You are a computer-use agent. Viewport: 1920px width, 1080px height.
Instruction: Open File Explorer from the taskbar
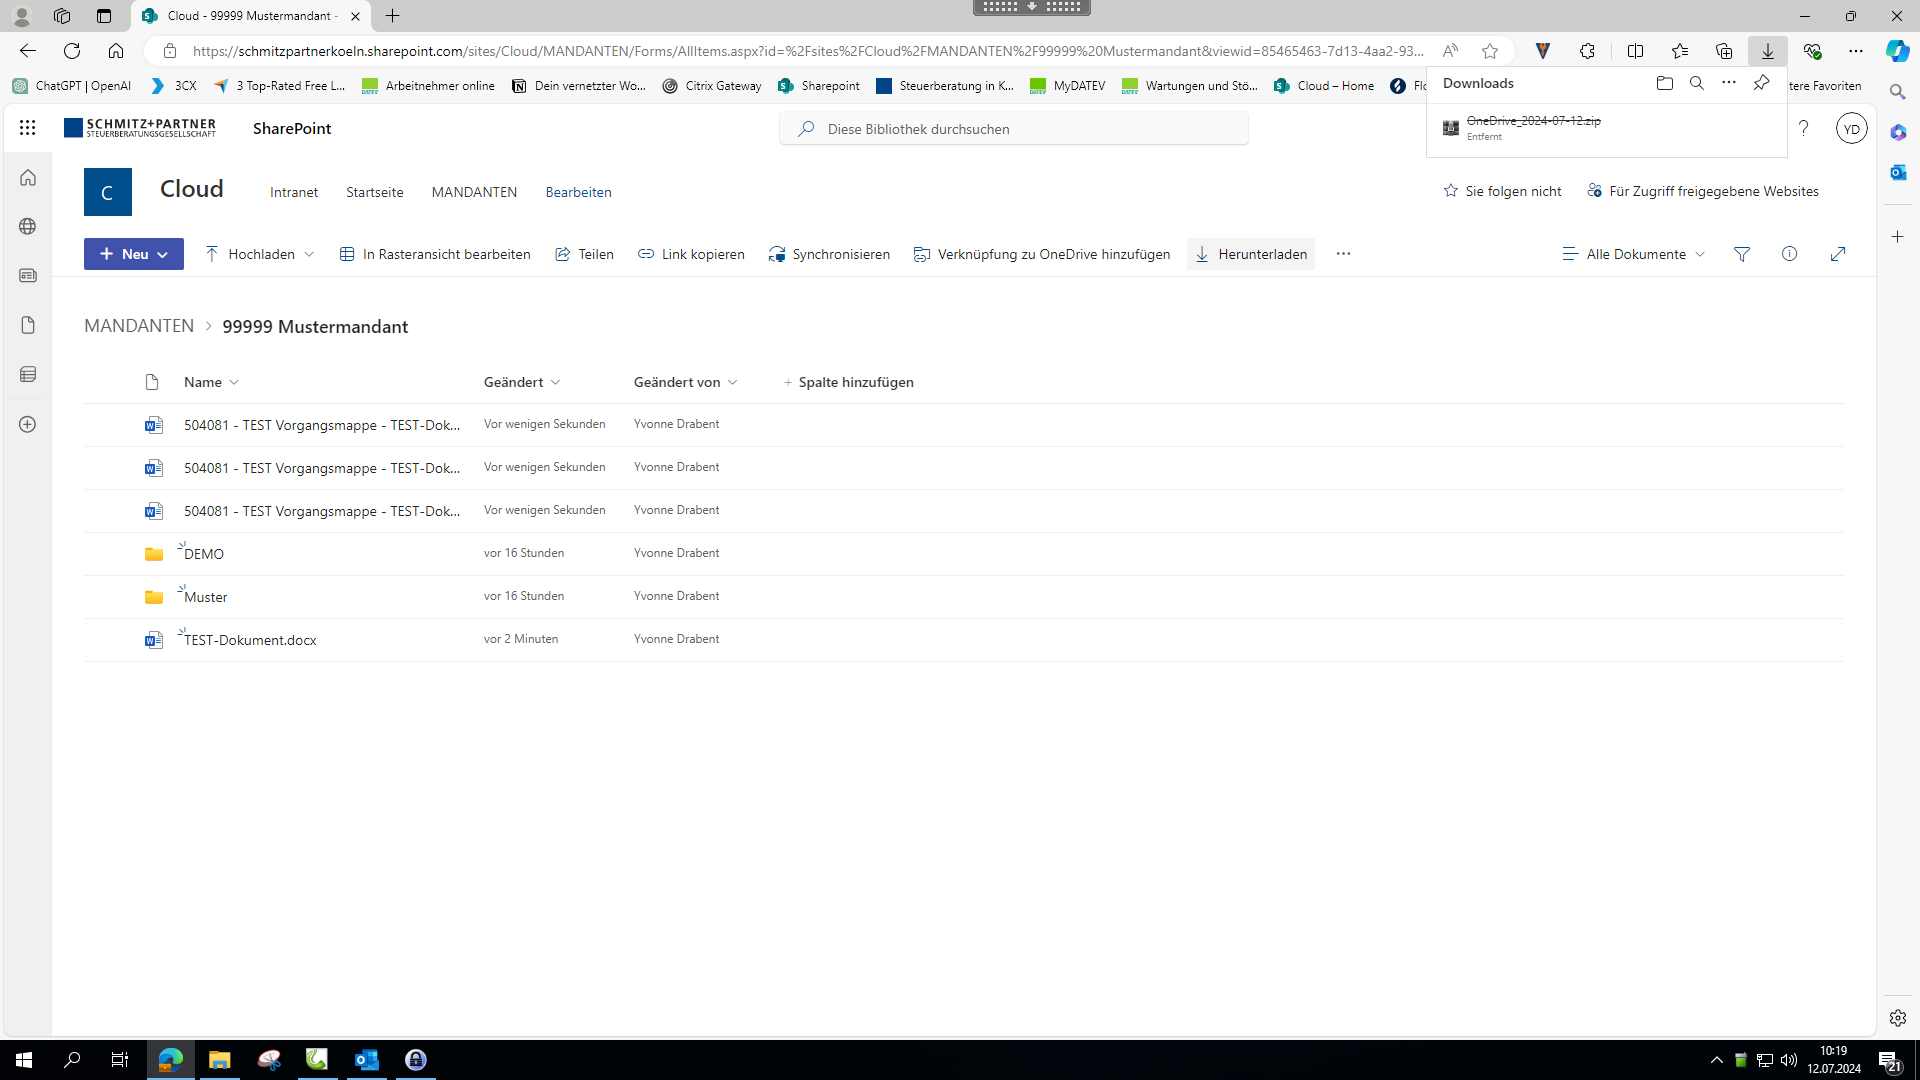click(219, 1060)
